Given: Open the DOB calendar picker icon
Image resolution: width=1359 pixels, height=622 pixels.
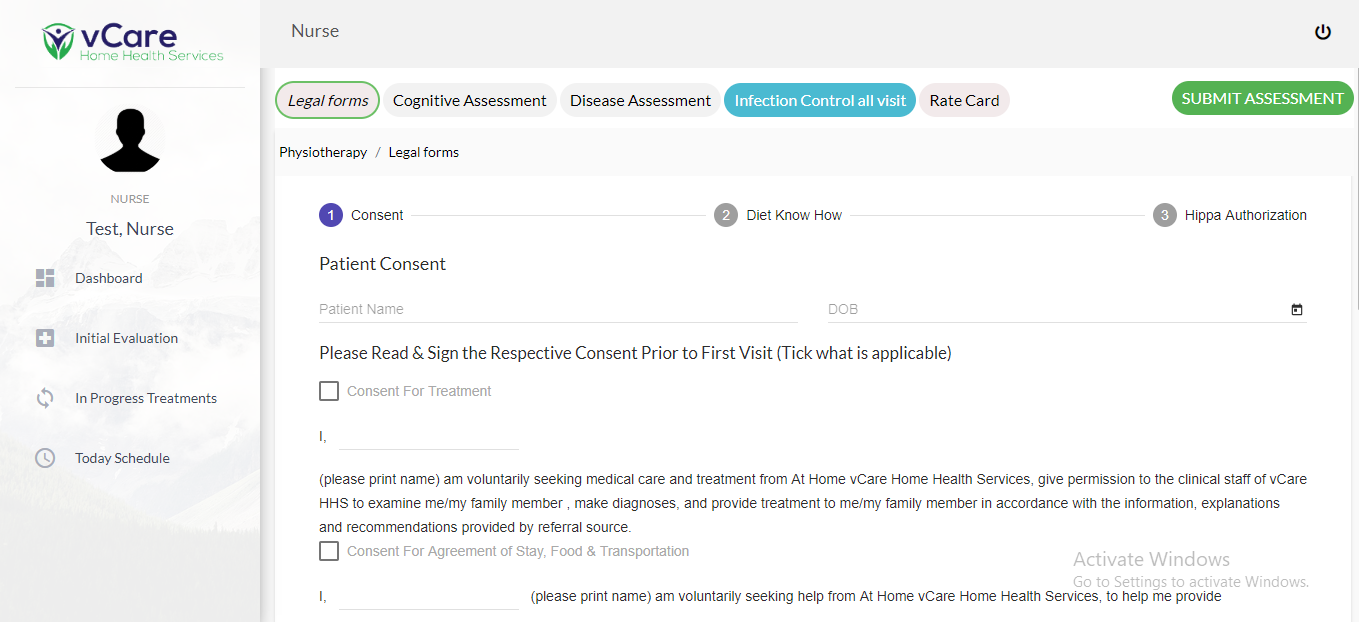Looking at the screenshot, I should pyautogui.click(x=1297, y=310).
